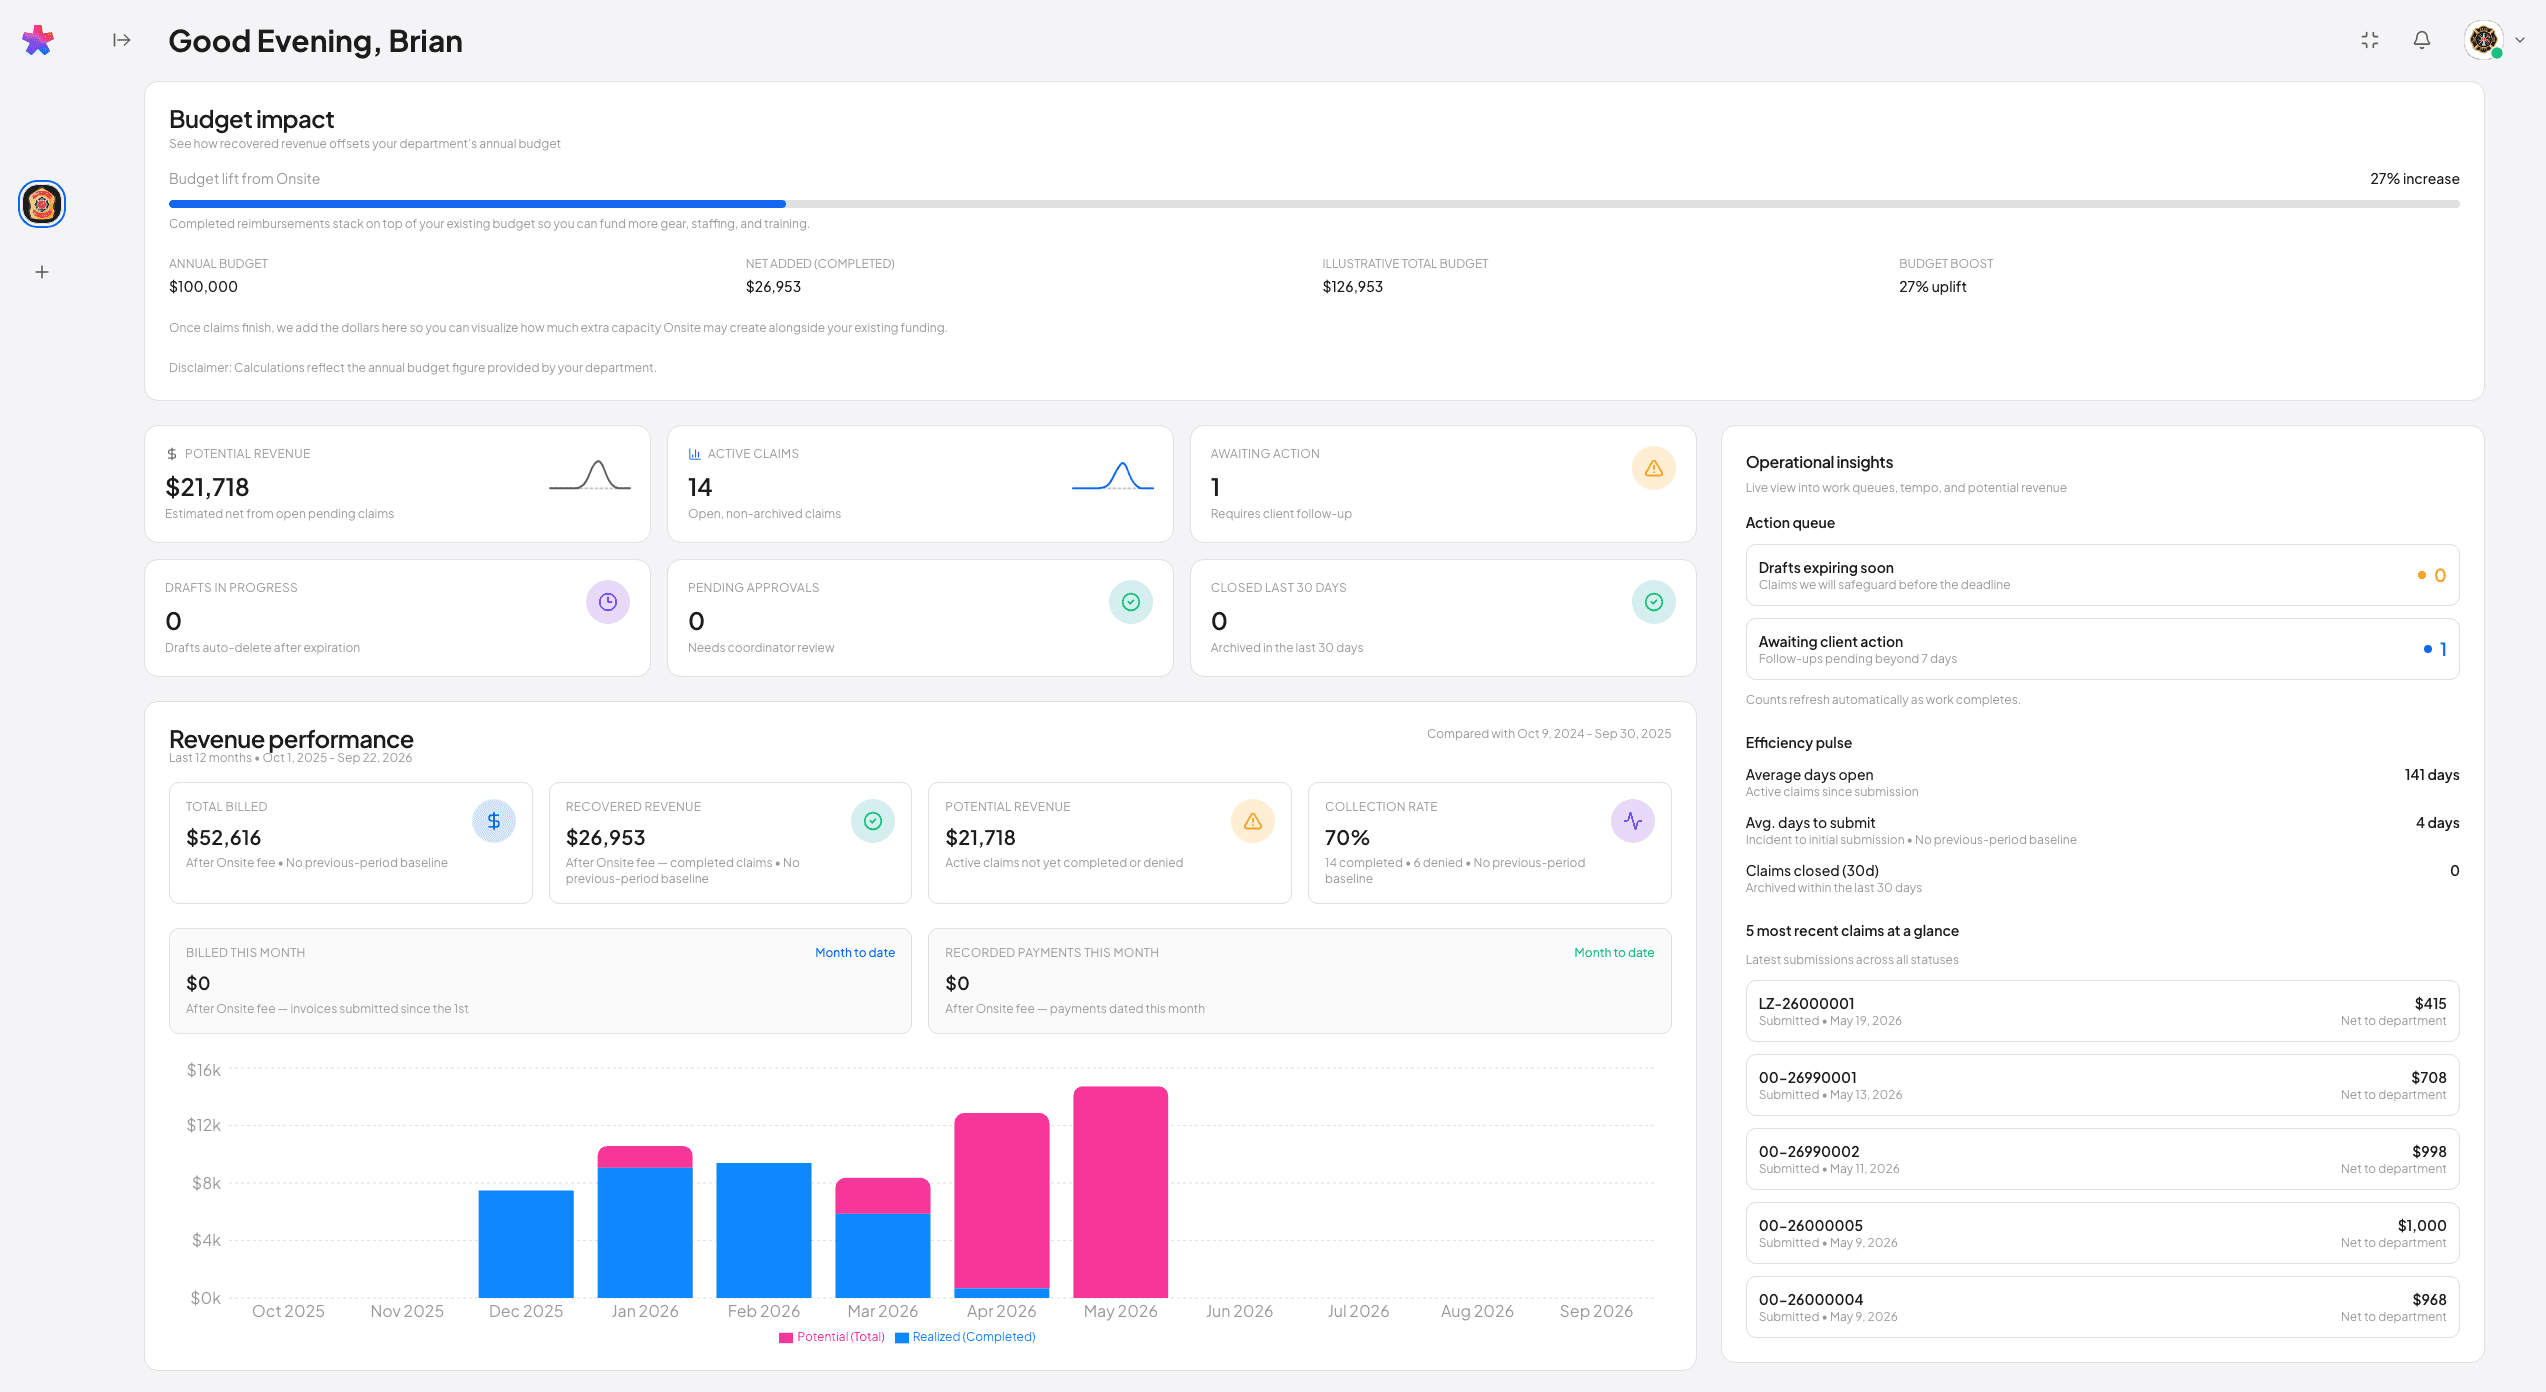Image resolution: width=2546 pixels, height=1392 pixels.
Task: Toggle the Realized (Completed) blue legend swatch
Action: pyautogui.click(x=902, y=1338)
